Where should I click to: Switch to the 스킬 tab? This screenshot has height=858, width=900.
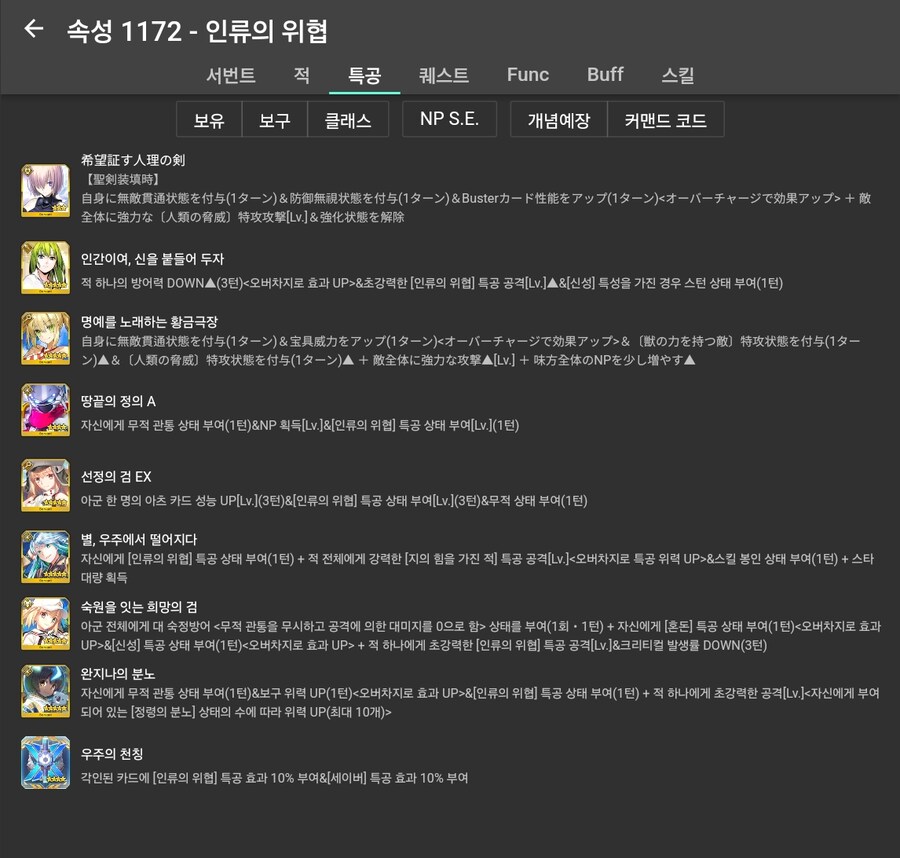coord(680,74)
